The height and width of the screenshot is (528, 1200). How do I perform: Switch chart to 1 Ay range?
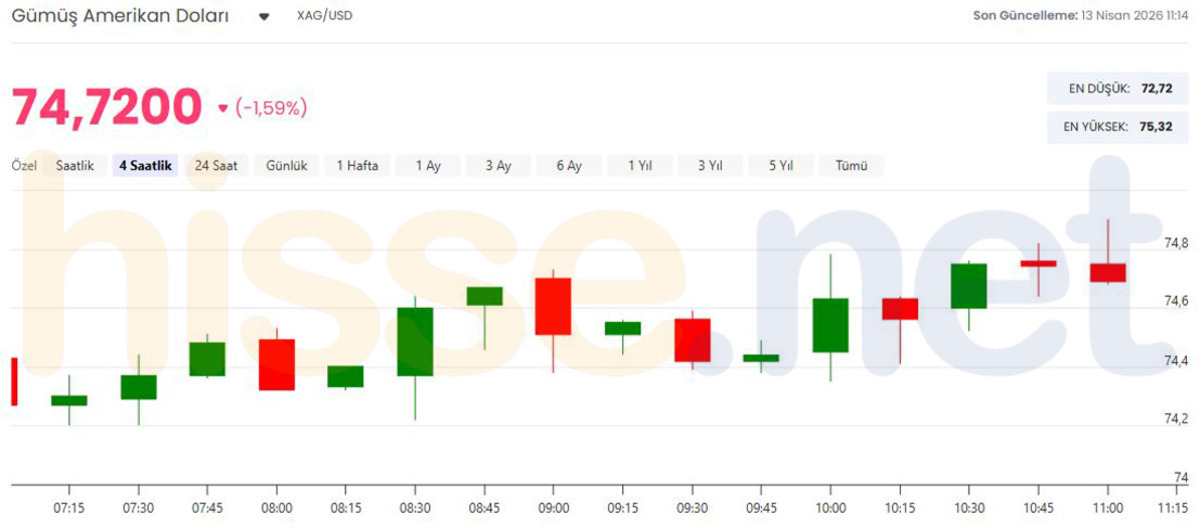428,166
